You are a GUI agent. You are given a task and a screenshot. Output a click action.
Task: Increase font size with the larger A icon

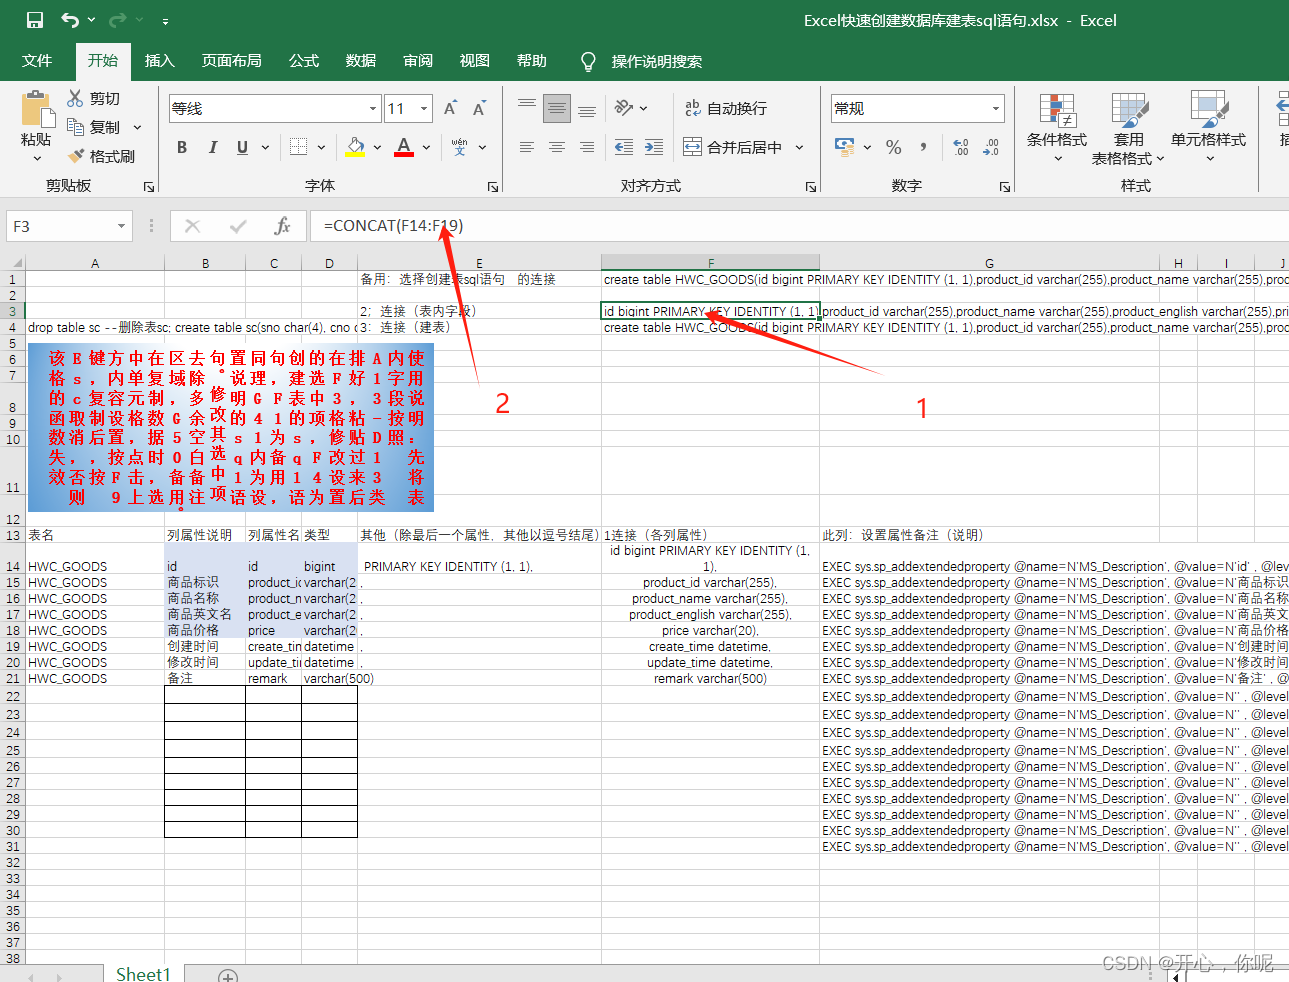pos(450,108)
